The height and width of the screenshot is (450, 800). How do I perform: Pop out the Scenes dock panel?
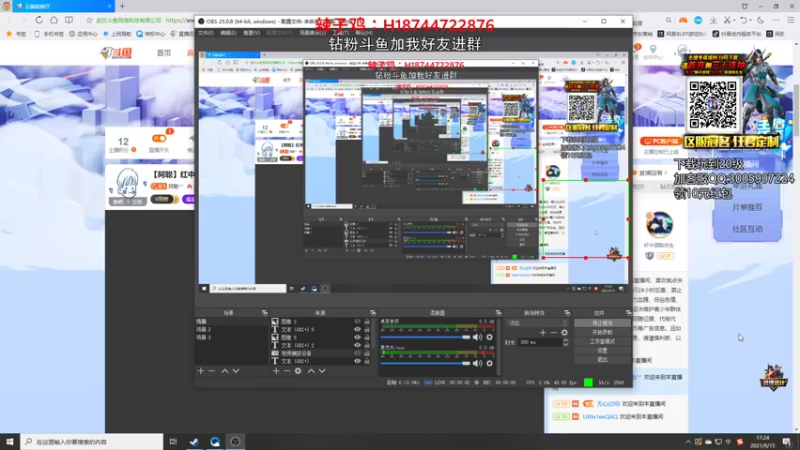pos(264,313)
